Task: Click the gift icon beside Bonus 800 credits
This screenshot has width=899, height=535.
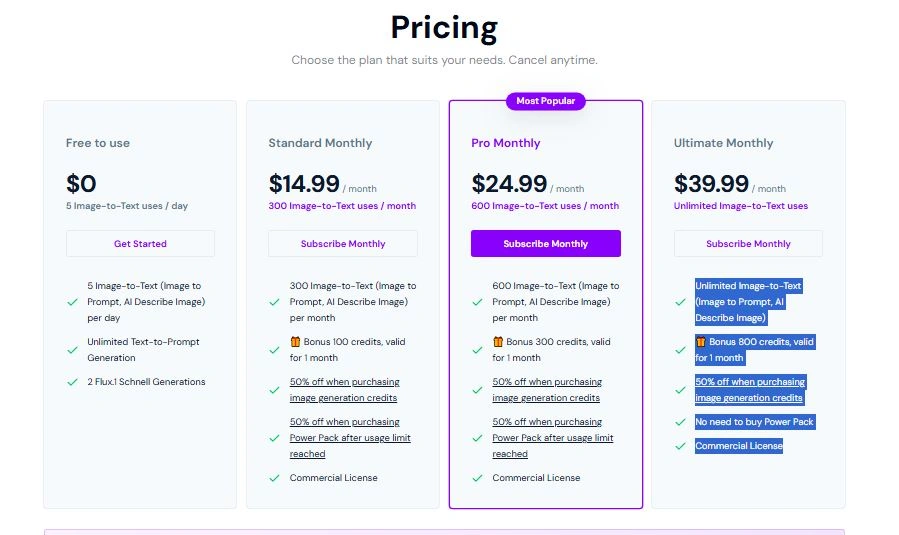Action: 701,342
